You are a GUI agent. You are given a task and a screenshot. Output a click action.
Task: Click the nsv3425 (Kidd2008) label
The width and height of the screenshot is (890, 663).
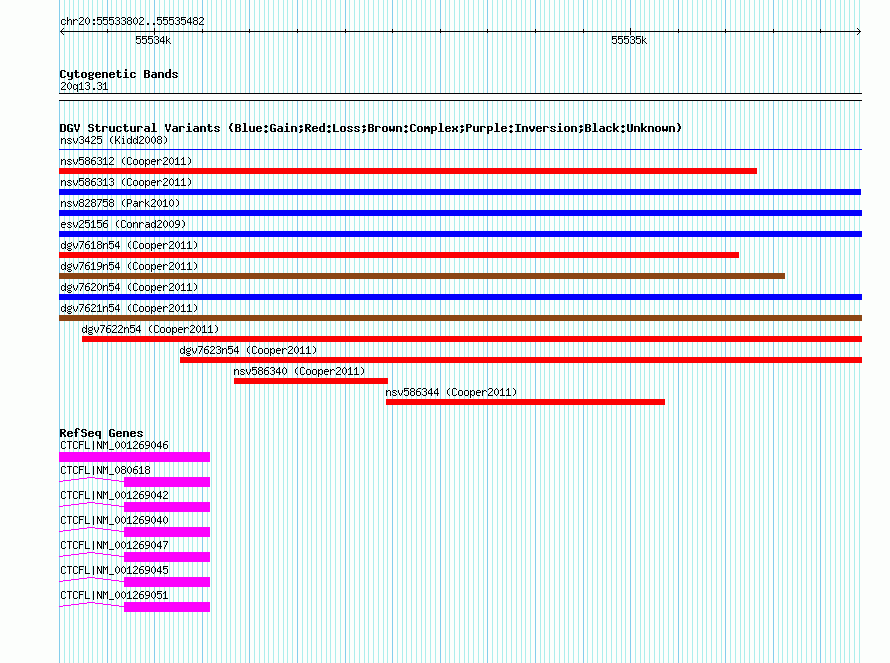pyautogui.click(x=114, y=140)
